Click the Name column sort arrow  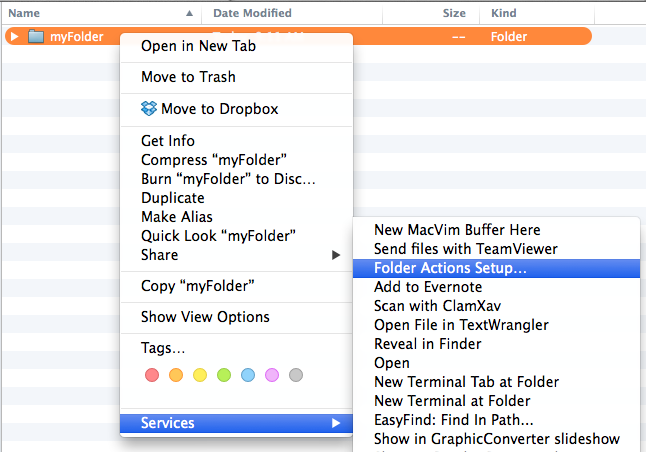click(x=189, y=13)
